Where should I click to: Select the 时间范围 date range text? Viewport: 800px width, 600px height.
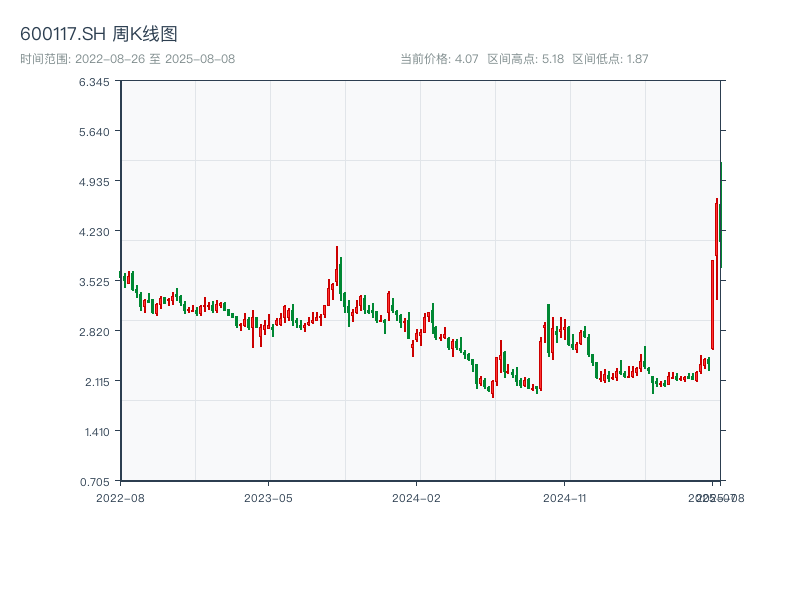(x=127, y=59)
